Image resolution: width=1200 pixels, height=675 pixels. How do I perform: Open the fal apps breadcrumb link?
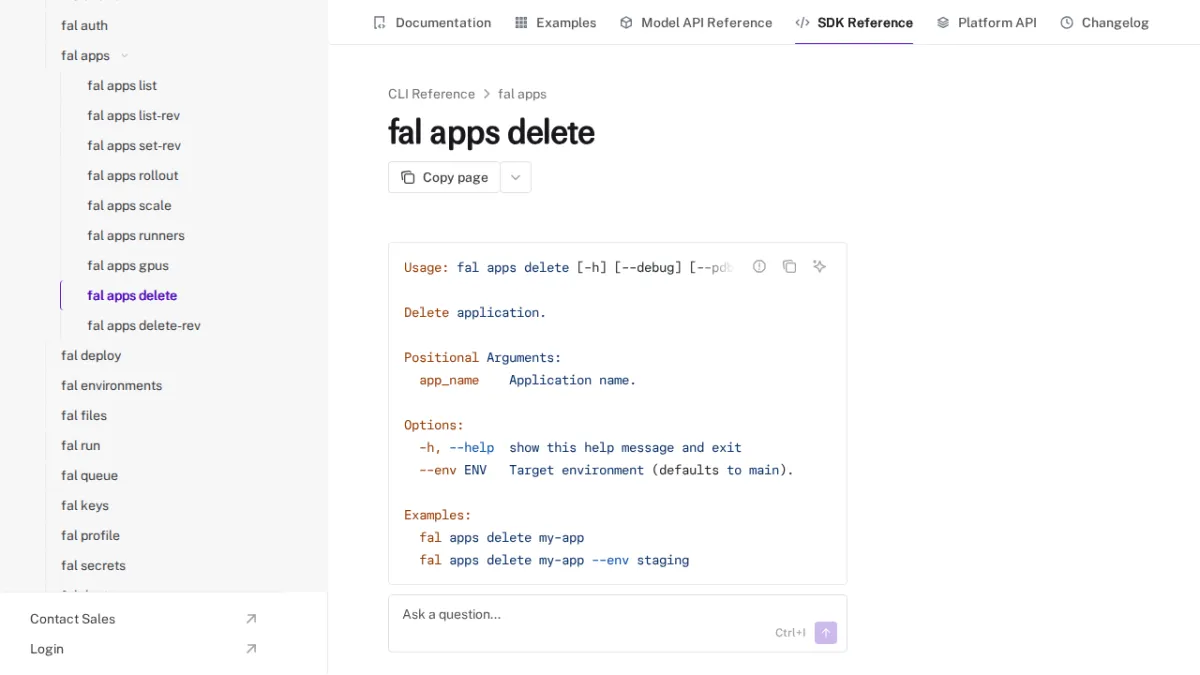click(x=522, y=94)
